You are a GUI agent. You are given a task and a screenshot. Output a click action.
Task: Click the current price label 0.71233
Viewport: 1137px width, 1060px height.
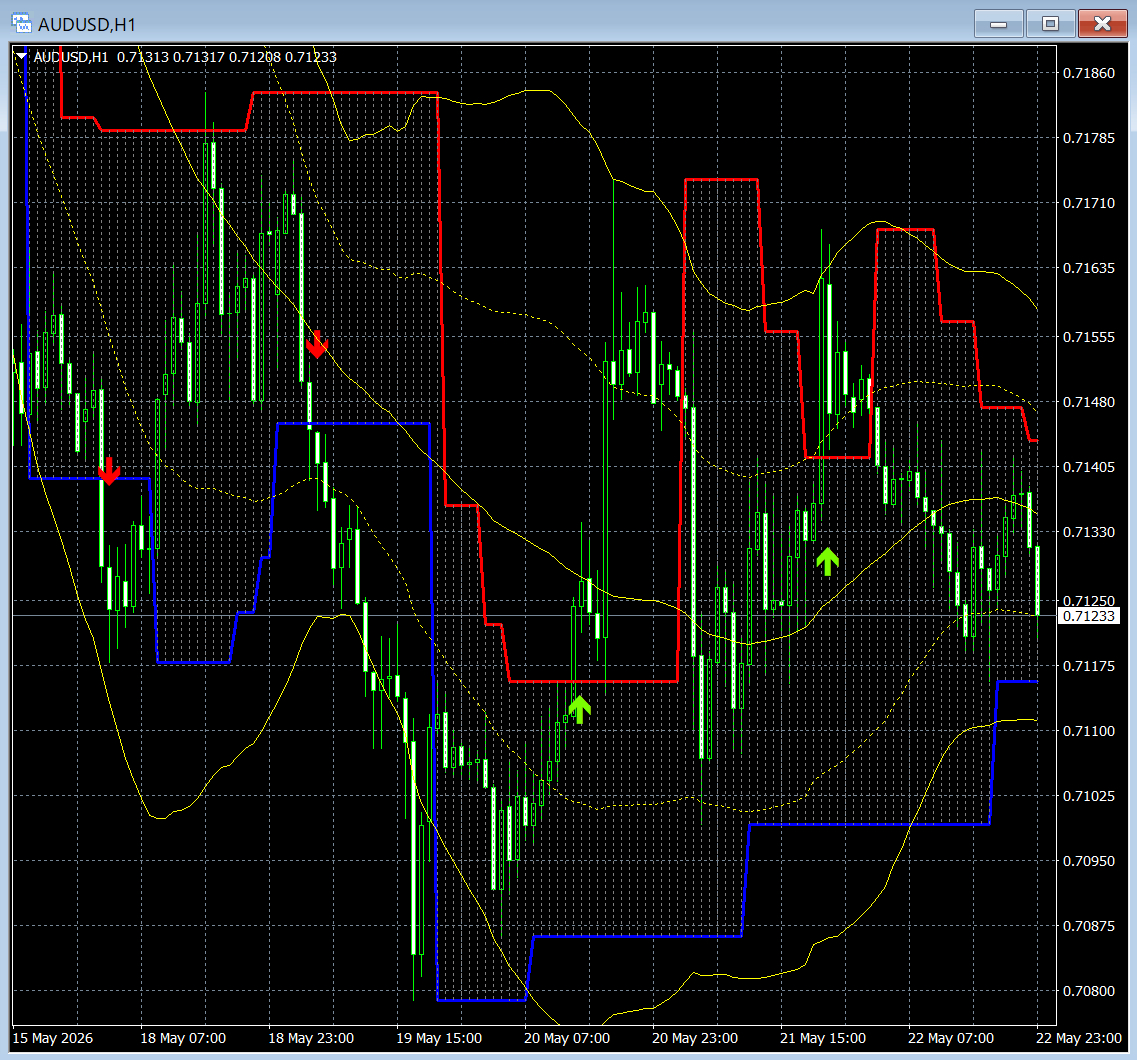coord(1088,616)
